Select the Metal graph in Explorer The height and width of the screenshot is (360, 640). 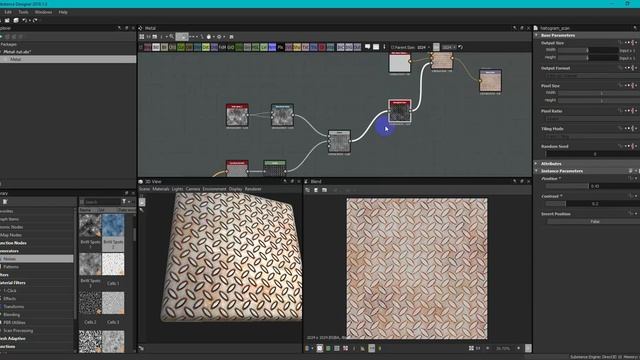coord(68,59)
